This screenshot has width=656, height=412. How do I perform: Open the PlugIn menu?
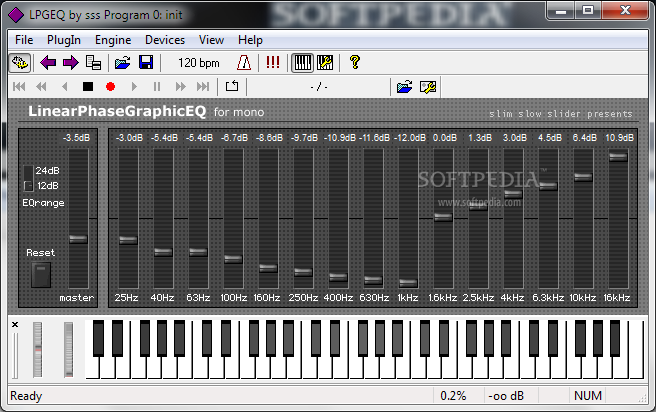64,40
